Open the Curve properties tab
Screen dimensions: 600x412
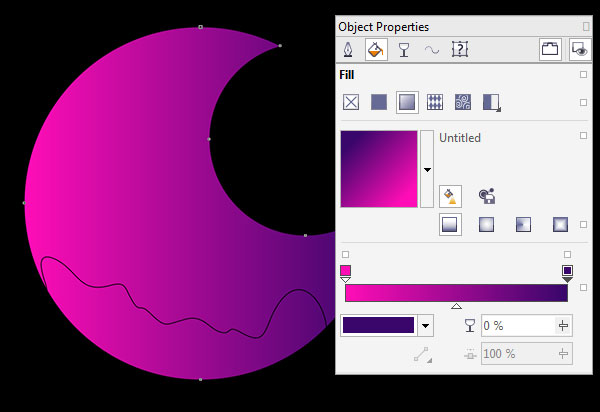432,50
